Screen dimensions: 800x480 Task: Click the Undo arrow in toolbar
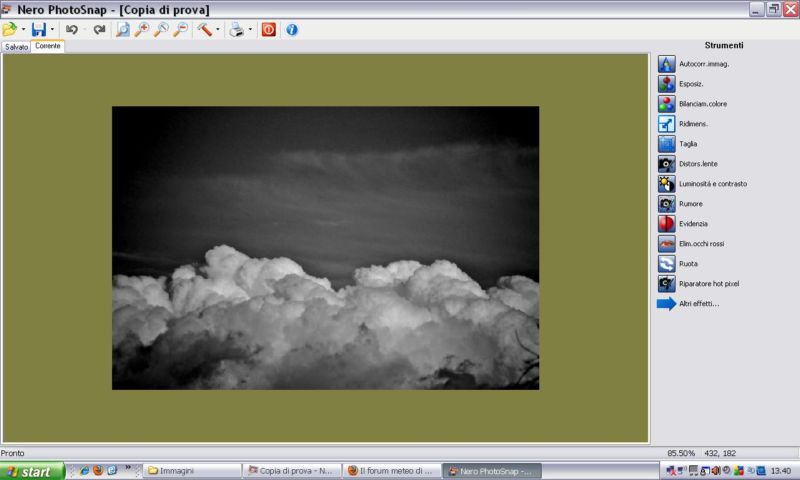72,30
